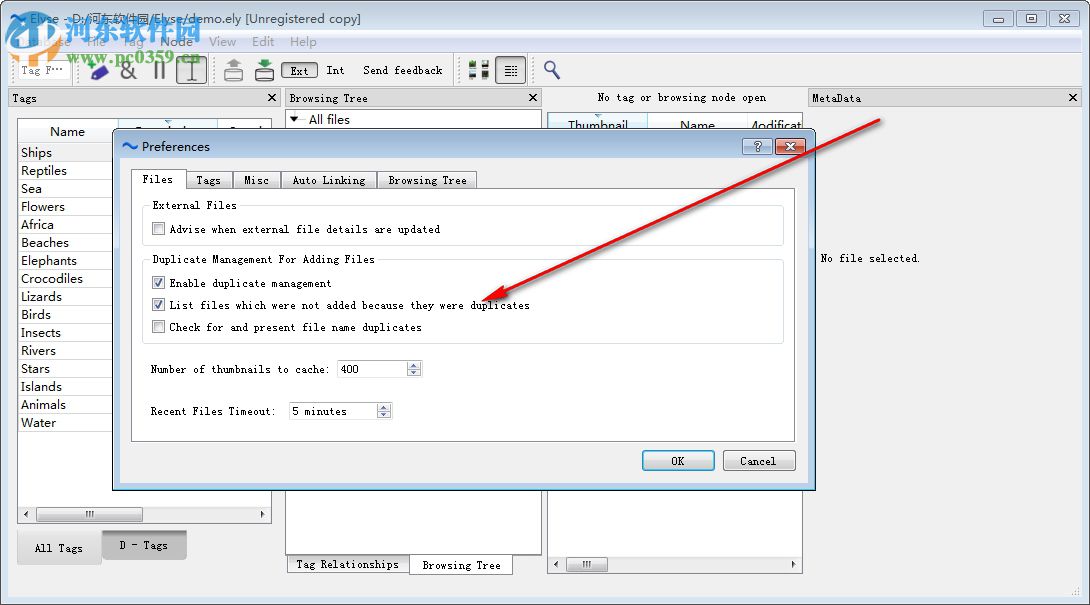Click the Thumbnail column header in file list

coord(598,124)
